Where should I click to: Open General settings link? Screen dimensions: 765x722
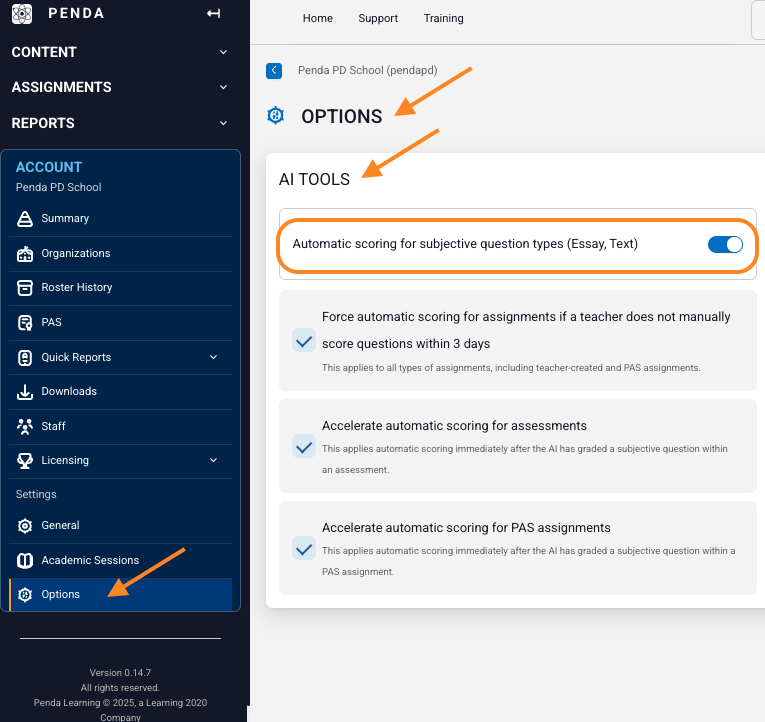point(60,525)
